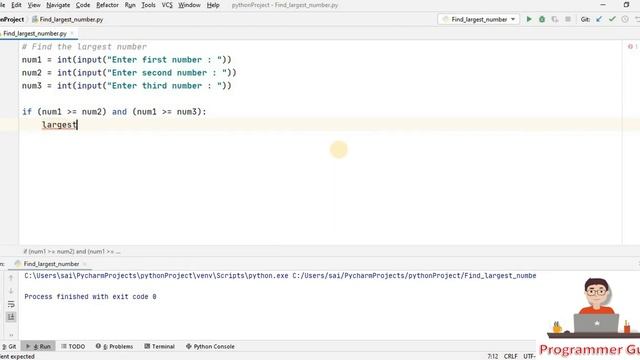Image resolution: width=640 pixels, height=360 pixels.
Task: Click the 7:12 cursor position indicator
Action: (493, 356)
